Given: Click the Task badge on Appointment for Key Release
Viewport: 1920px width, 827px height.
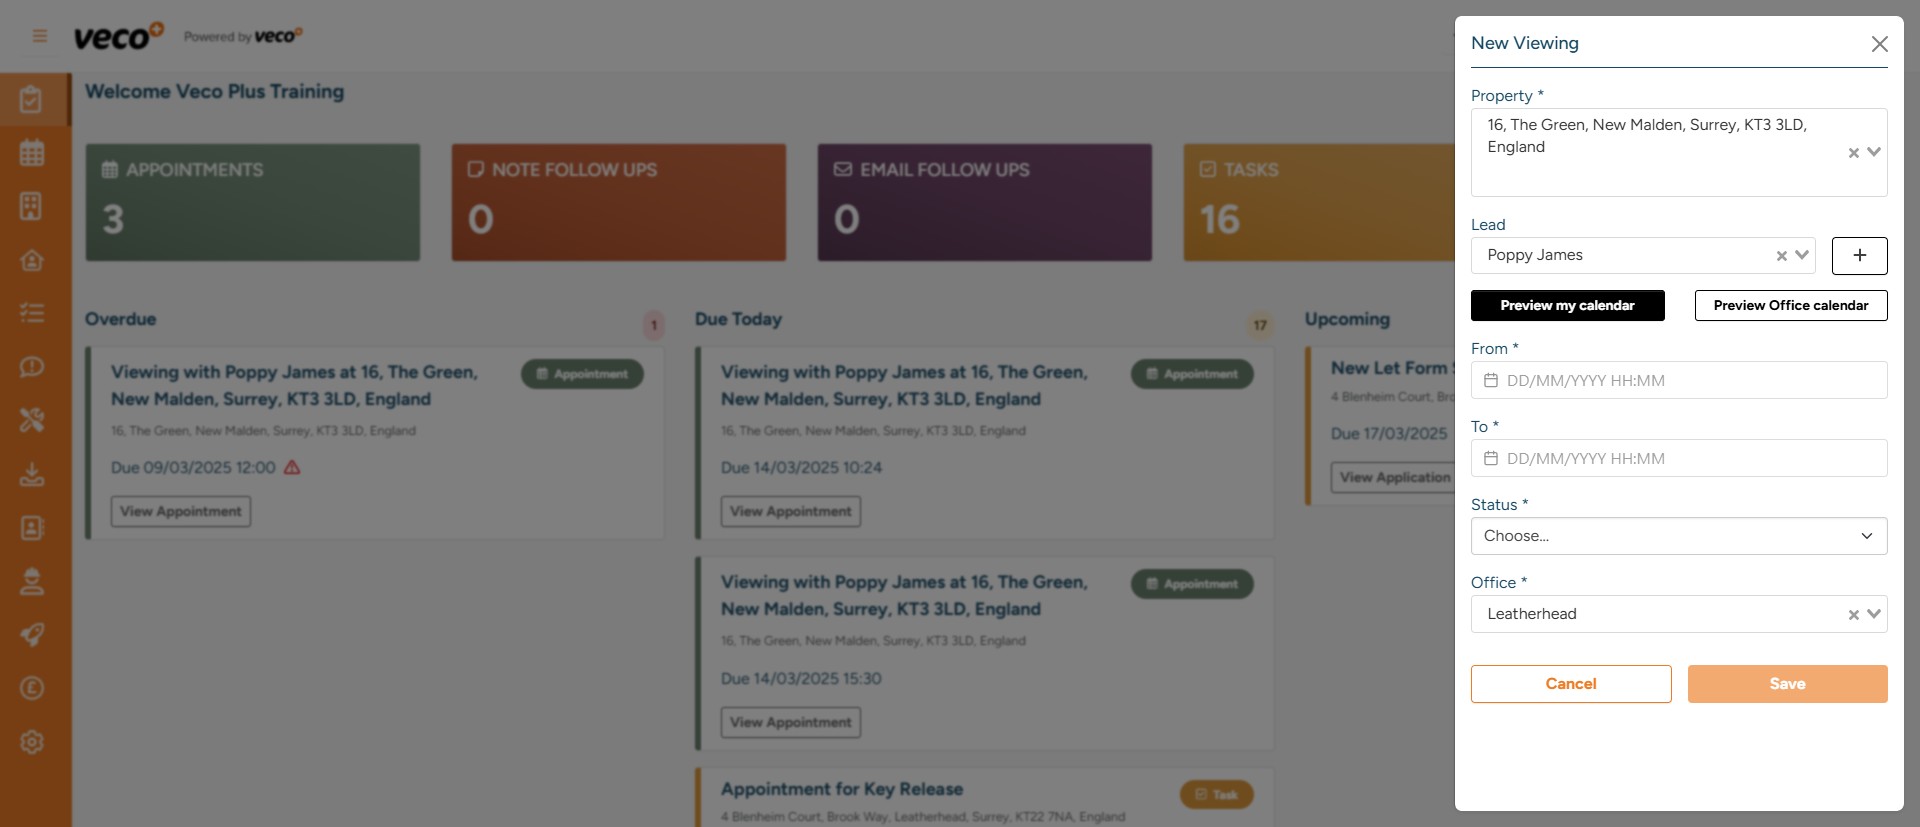Looking at the screenshot, I should click(x=1217, y=795).
